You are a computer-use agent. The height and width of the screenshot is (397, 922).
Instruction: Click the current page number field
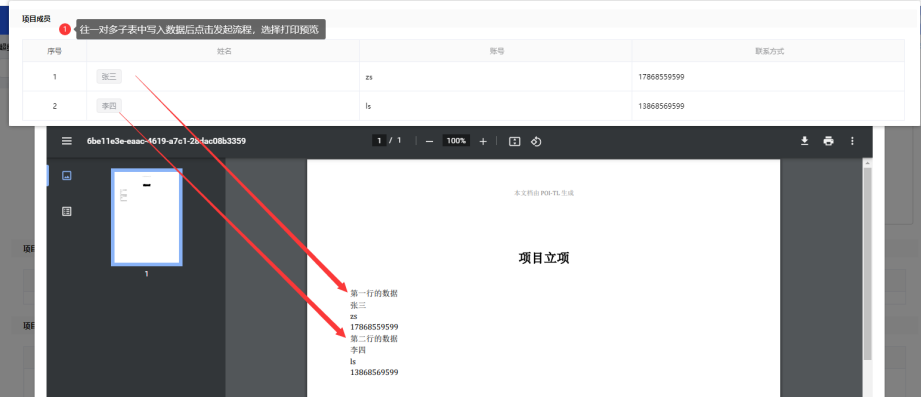coord(379,141)
